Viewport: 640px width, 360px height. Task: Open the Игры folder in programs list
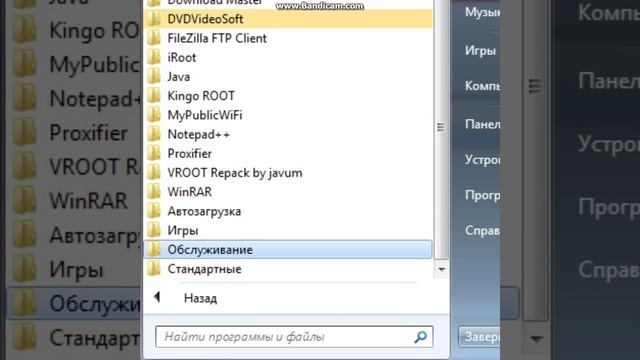(x=288, y=231)
